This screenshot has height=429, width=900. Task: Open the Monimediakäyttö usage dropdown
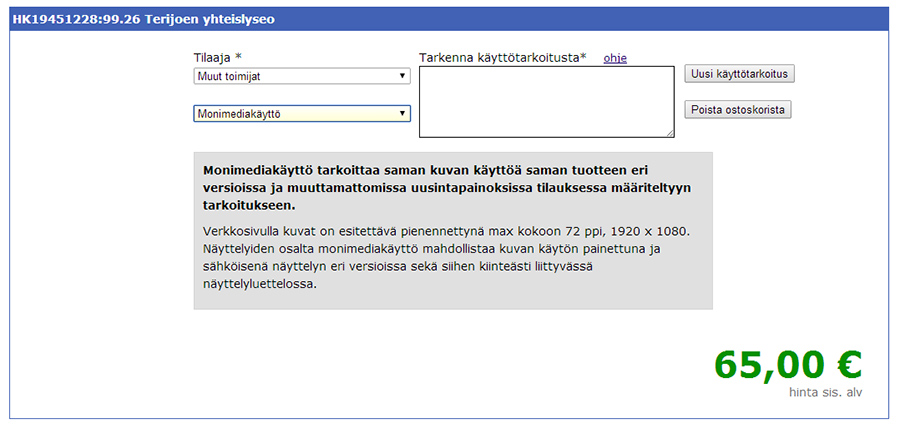tap(302, 114)
